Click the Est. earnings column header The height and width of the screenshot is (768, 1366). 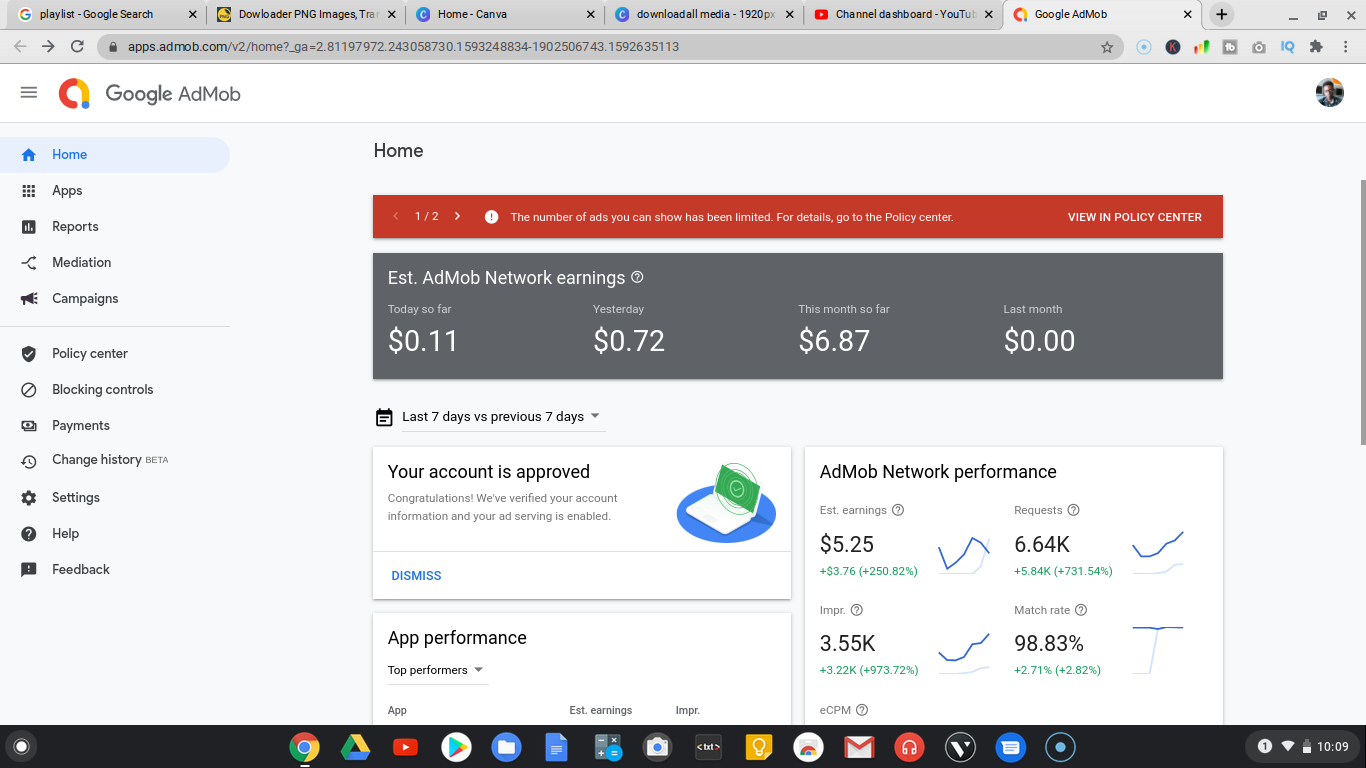pos(601,711)
